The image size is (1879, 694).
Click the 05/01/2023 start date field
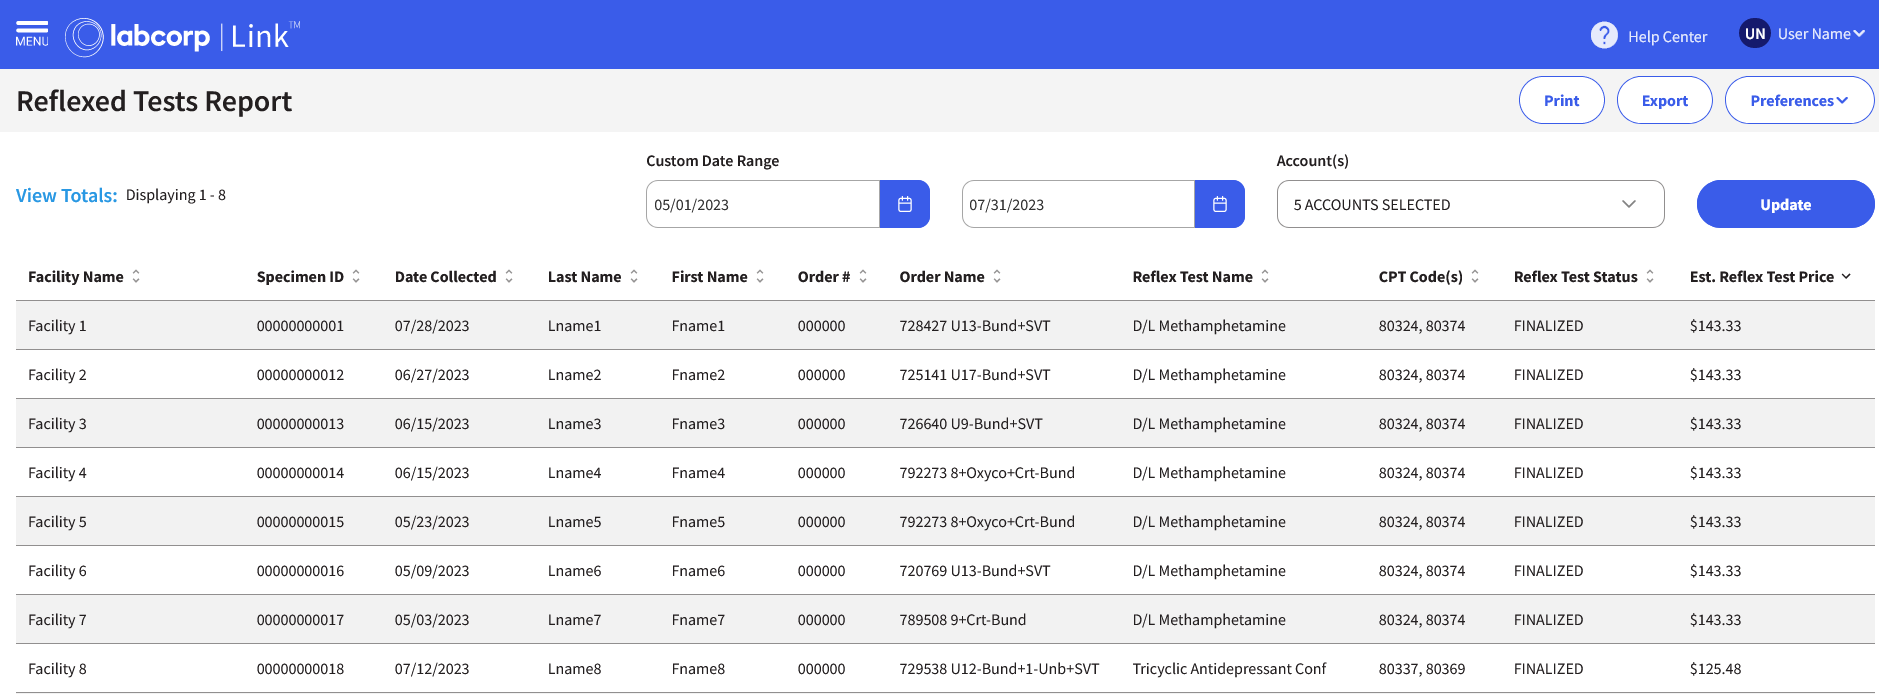[762, 204]
